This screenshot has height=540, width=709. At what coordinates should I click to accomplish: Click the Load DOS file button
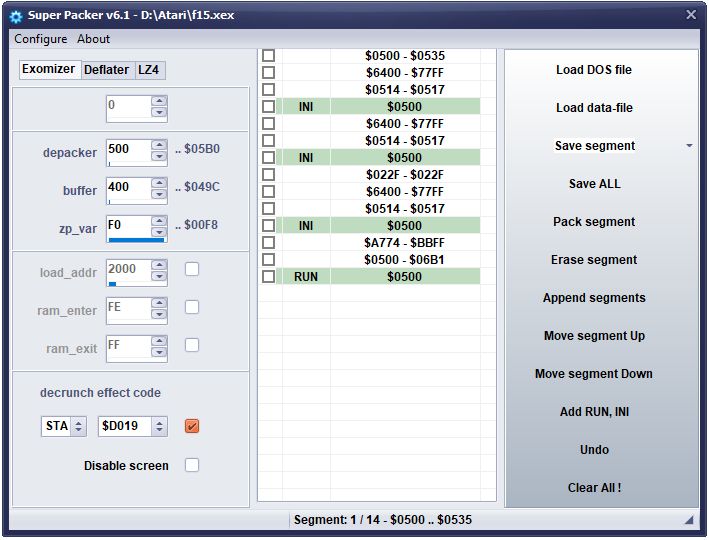pyautogui.click(x=594, y=70)
